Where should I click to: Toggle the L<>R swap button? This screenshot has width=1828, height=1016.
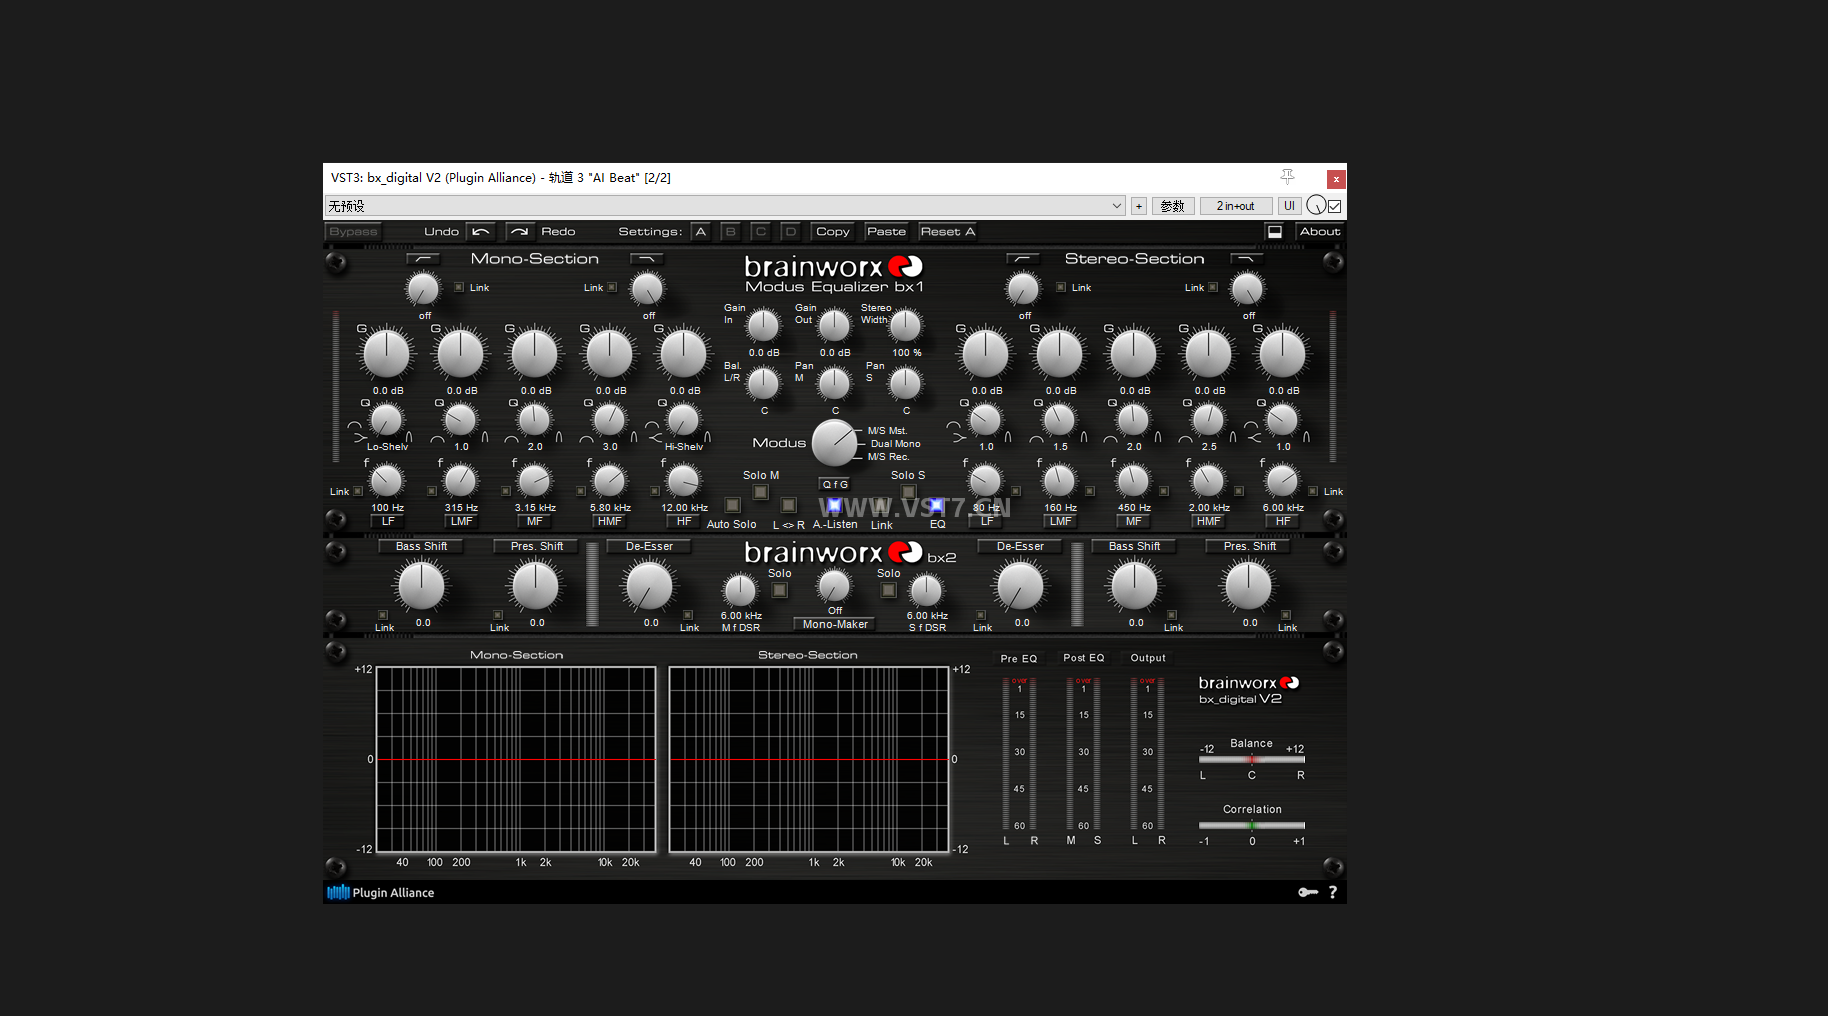pos(788,505)
